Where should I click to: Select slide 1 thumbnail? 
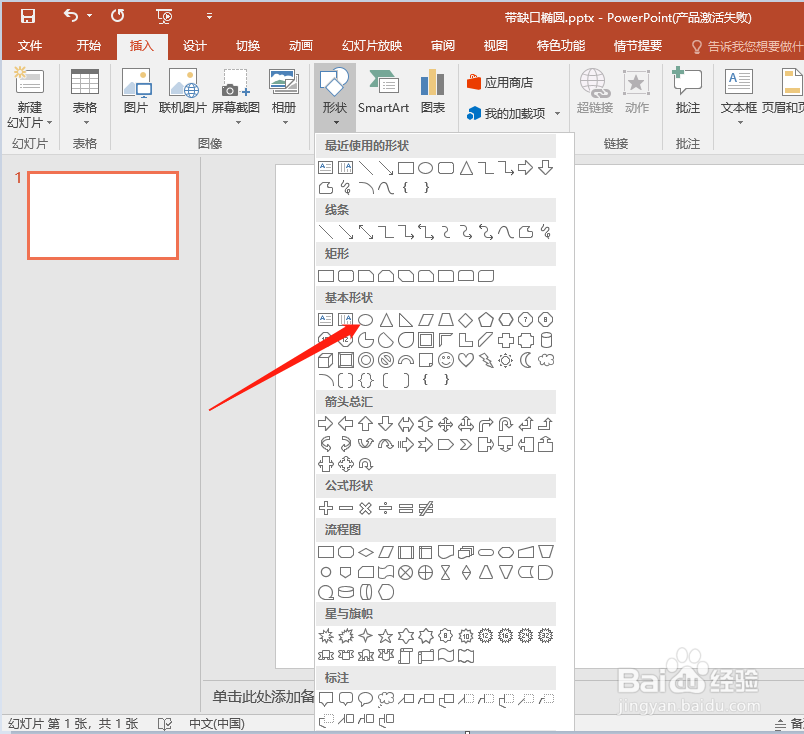103,215
